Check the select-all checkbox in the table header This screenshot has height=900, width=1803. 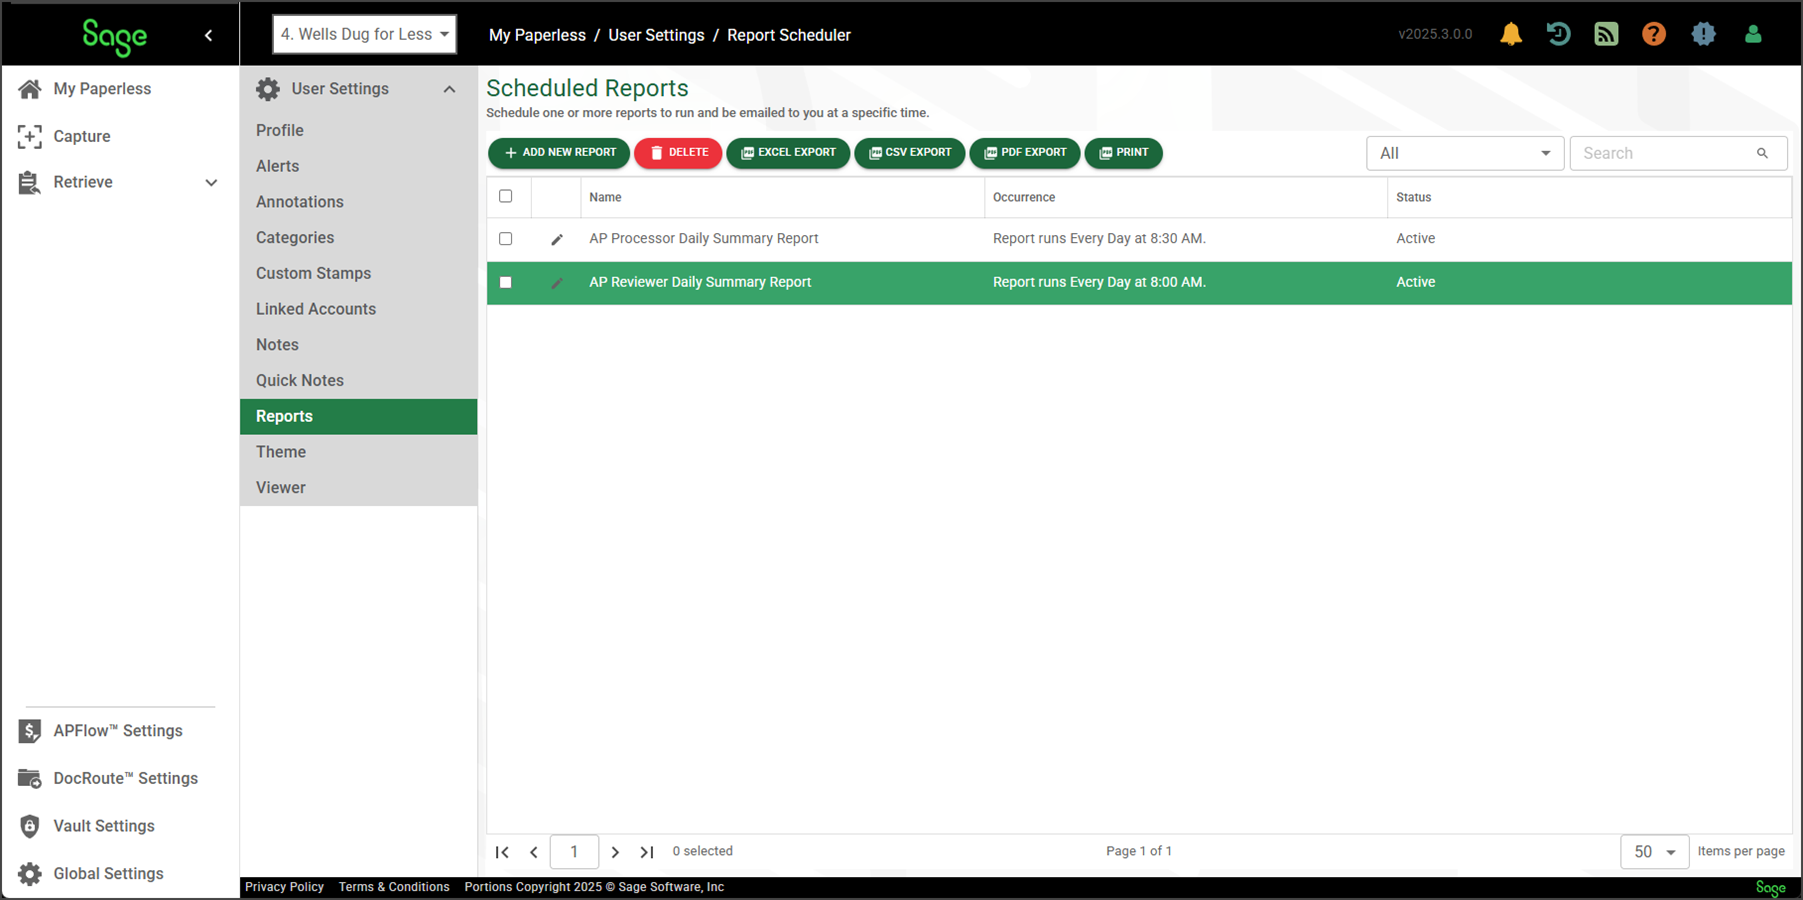point(505,196)
